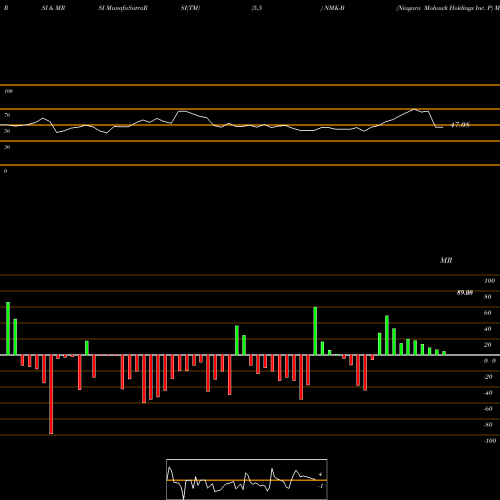The width and height of the screenshot is (500, 500).
Task: Click the MR axis label 20
Action: point(488,345)
